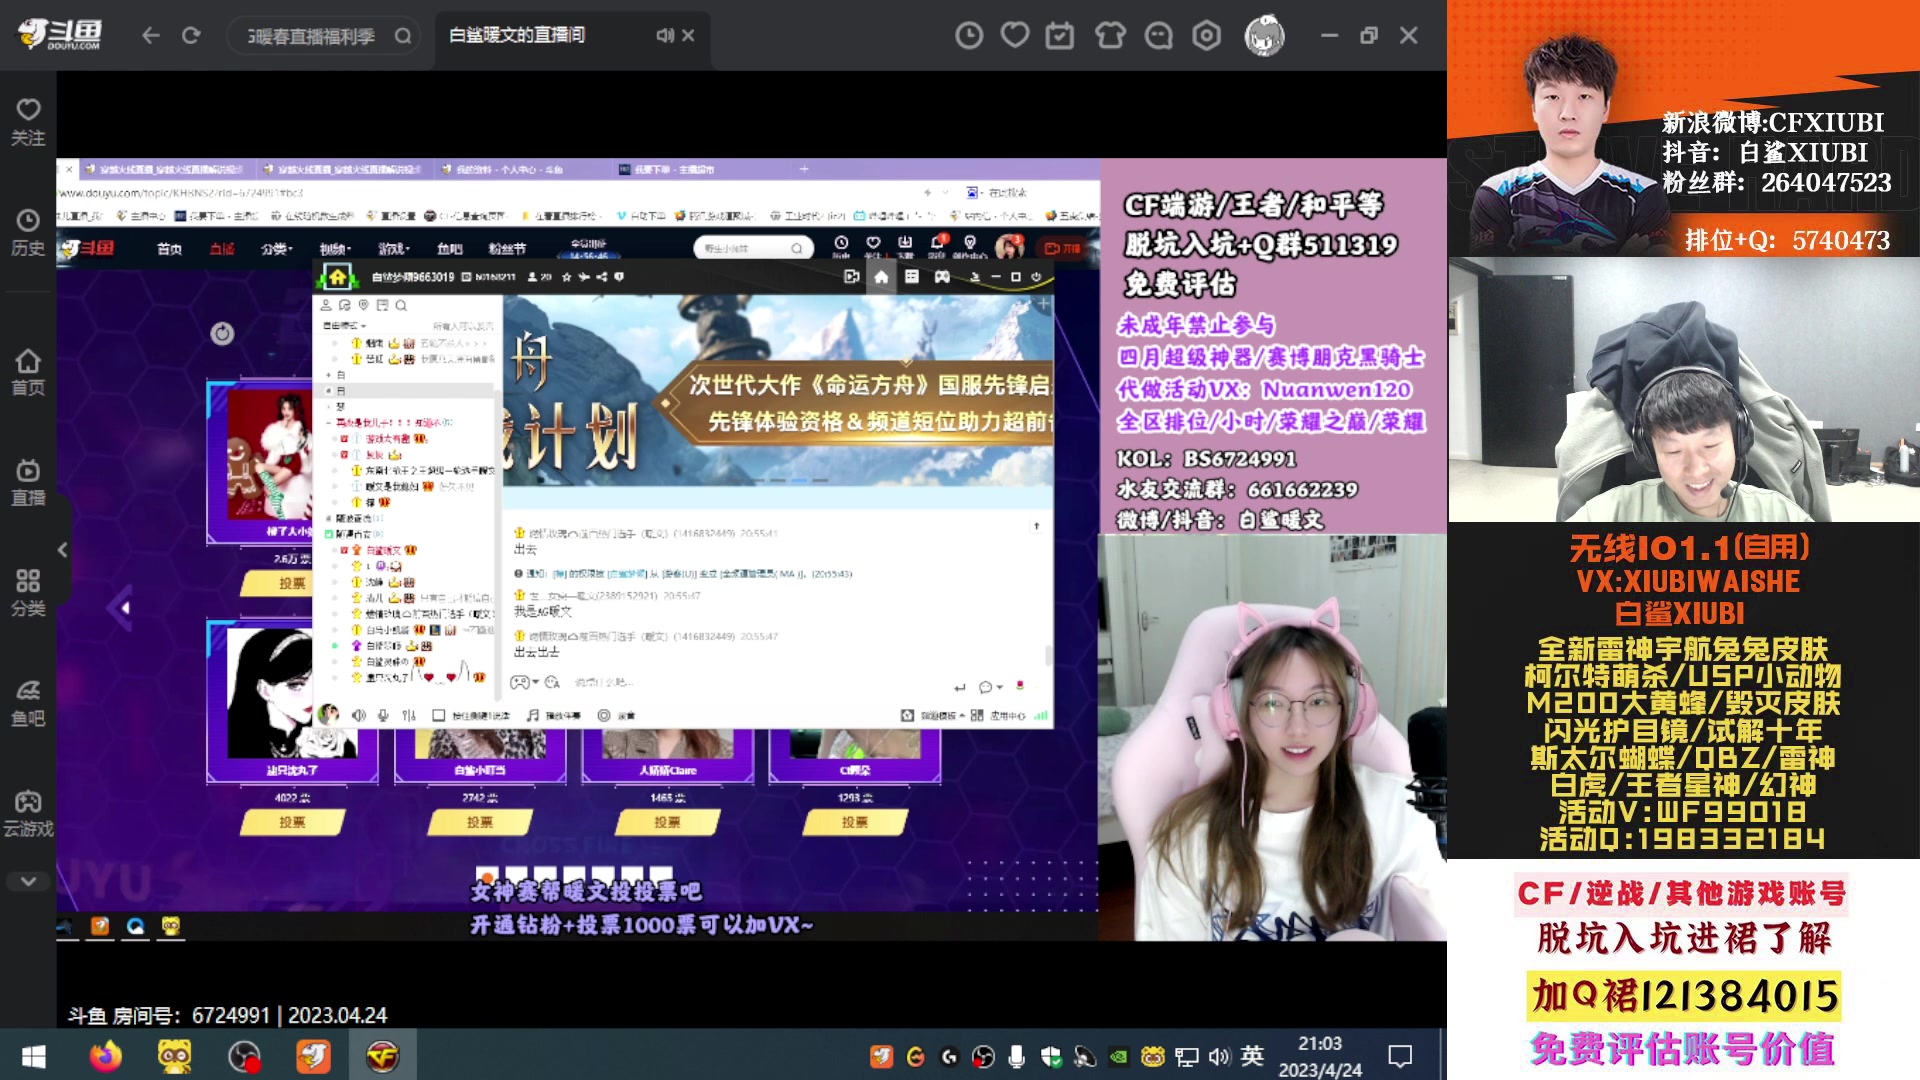Click 投票 button under 1465 票 contestant
1920x1080 pixels.
point(667,822)
